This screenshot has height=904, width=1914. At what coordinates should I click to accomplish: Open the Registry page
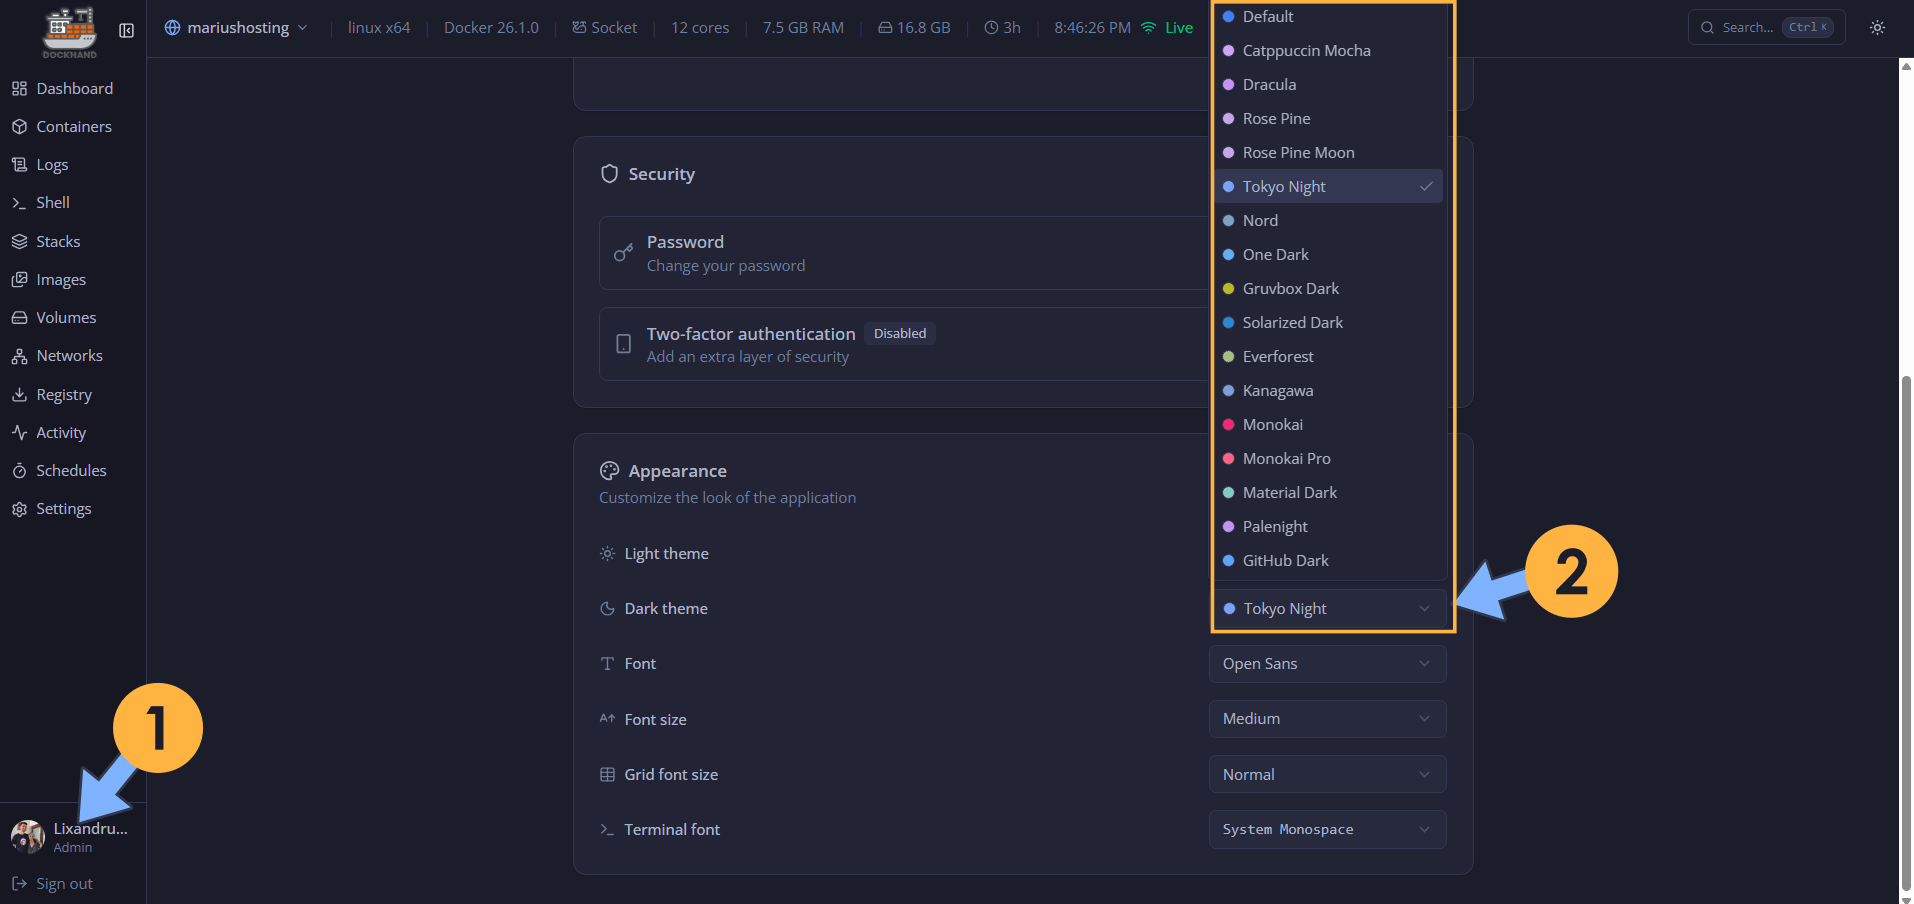pyautogui.click(x=63, y=395)
